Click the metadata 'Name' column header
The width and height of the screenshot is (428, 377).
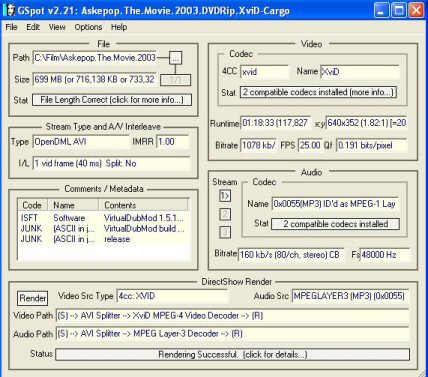73,205
